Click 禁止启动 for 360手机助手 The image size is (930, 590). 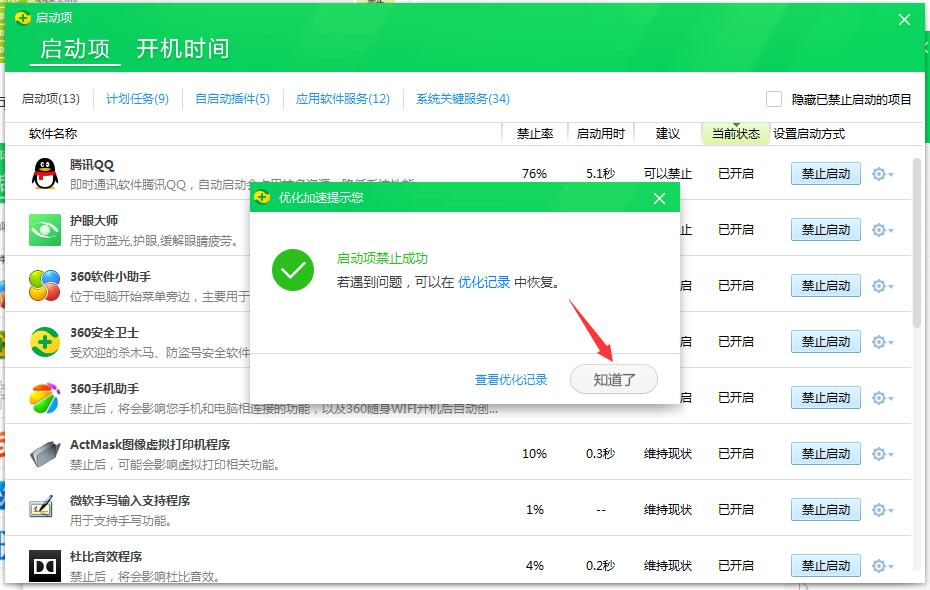tap(826, 398)
